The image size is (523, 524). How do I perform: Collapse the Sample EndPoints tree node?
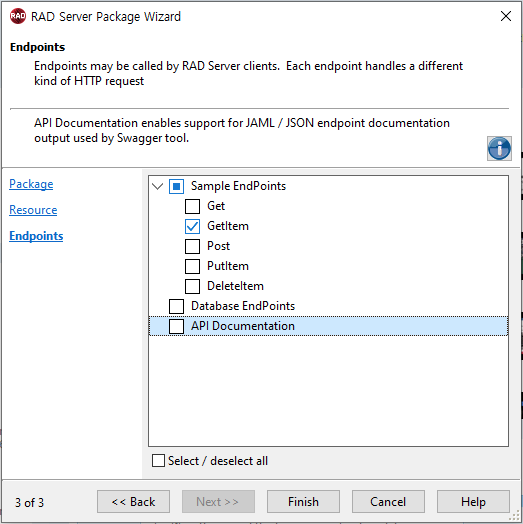157,186
